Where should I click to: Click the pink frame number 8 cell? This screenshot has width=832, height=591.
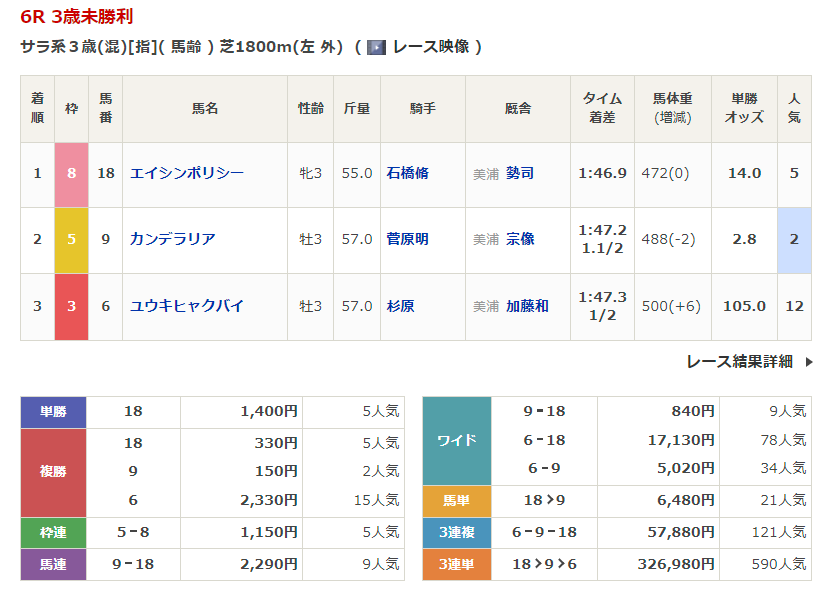tap(71, 173)
